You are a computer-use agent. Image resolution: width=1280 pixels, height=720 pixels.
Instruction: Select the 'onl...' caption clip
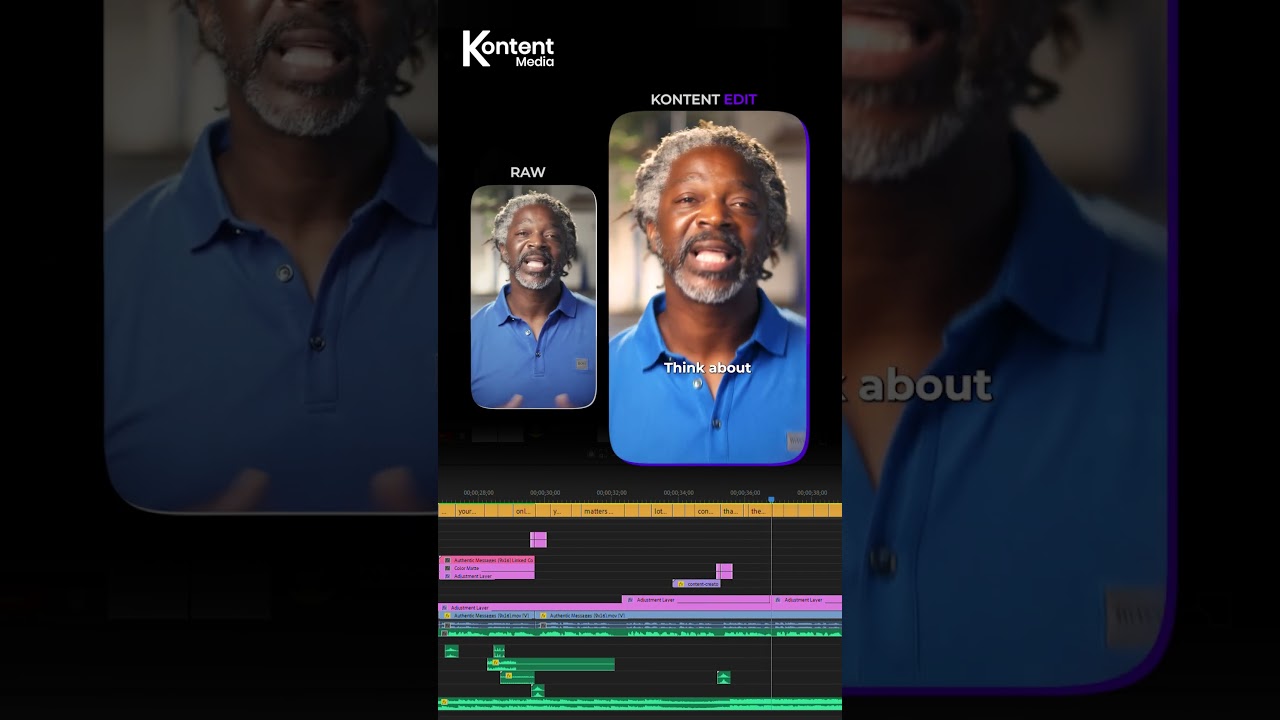click(x=525, y=511)
